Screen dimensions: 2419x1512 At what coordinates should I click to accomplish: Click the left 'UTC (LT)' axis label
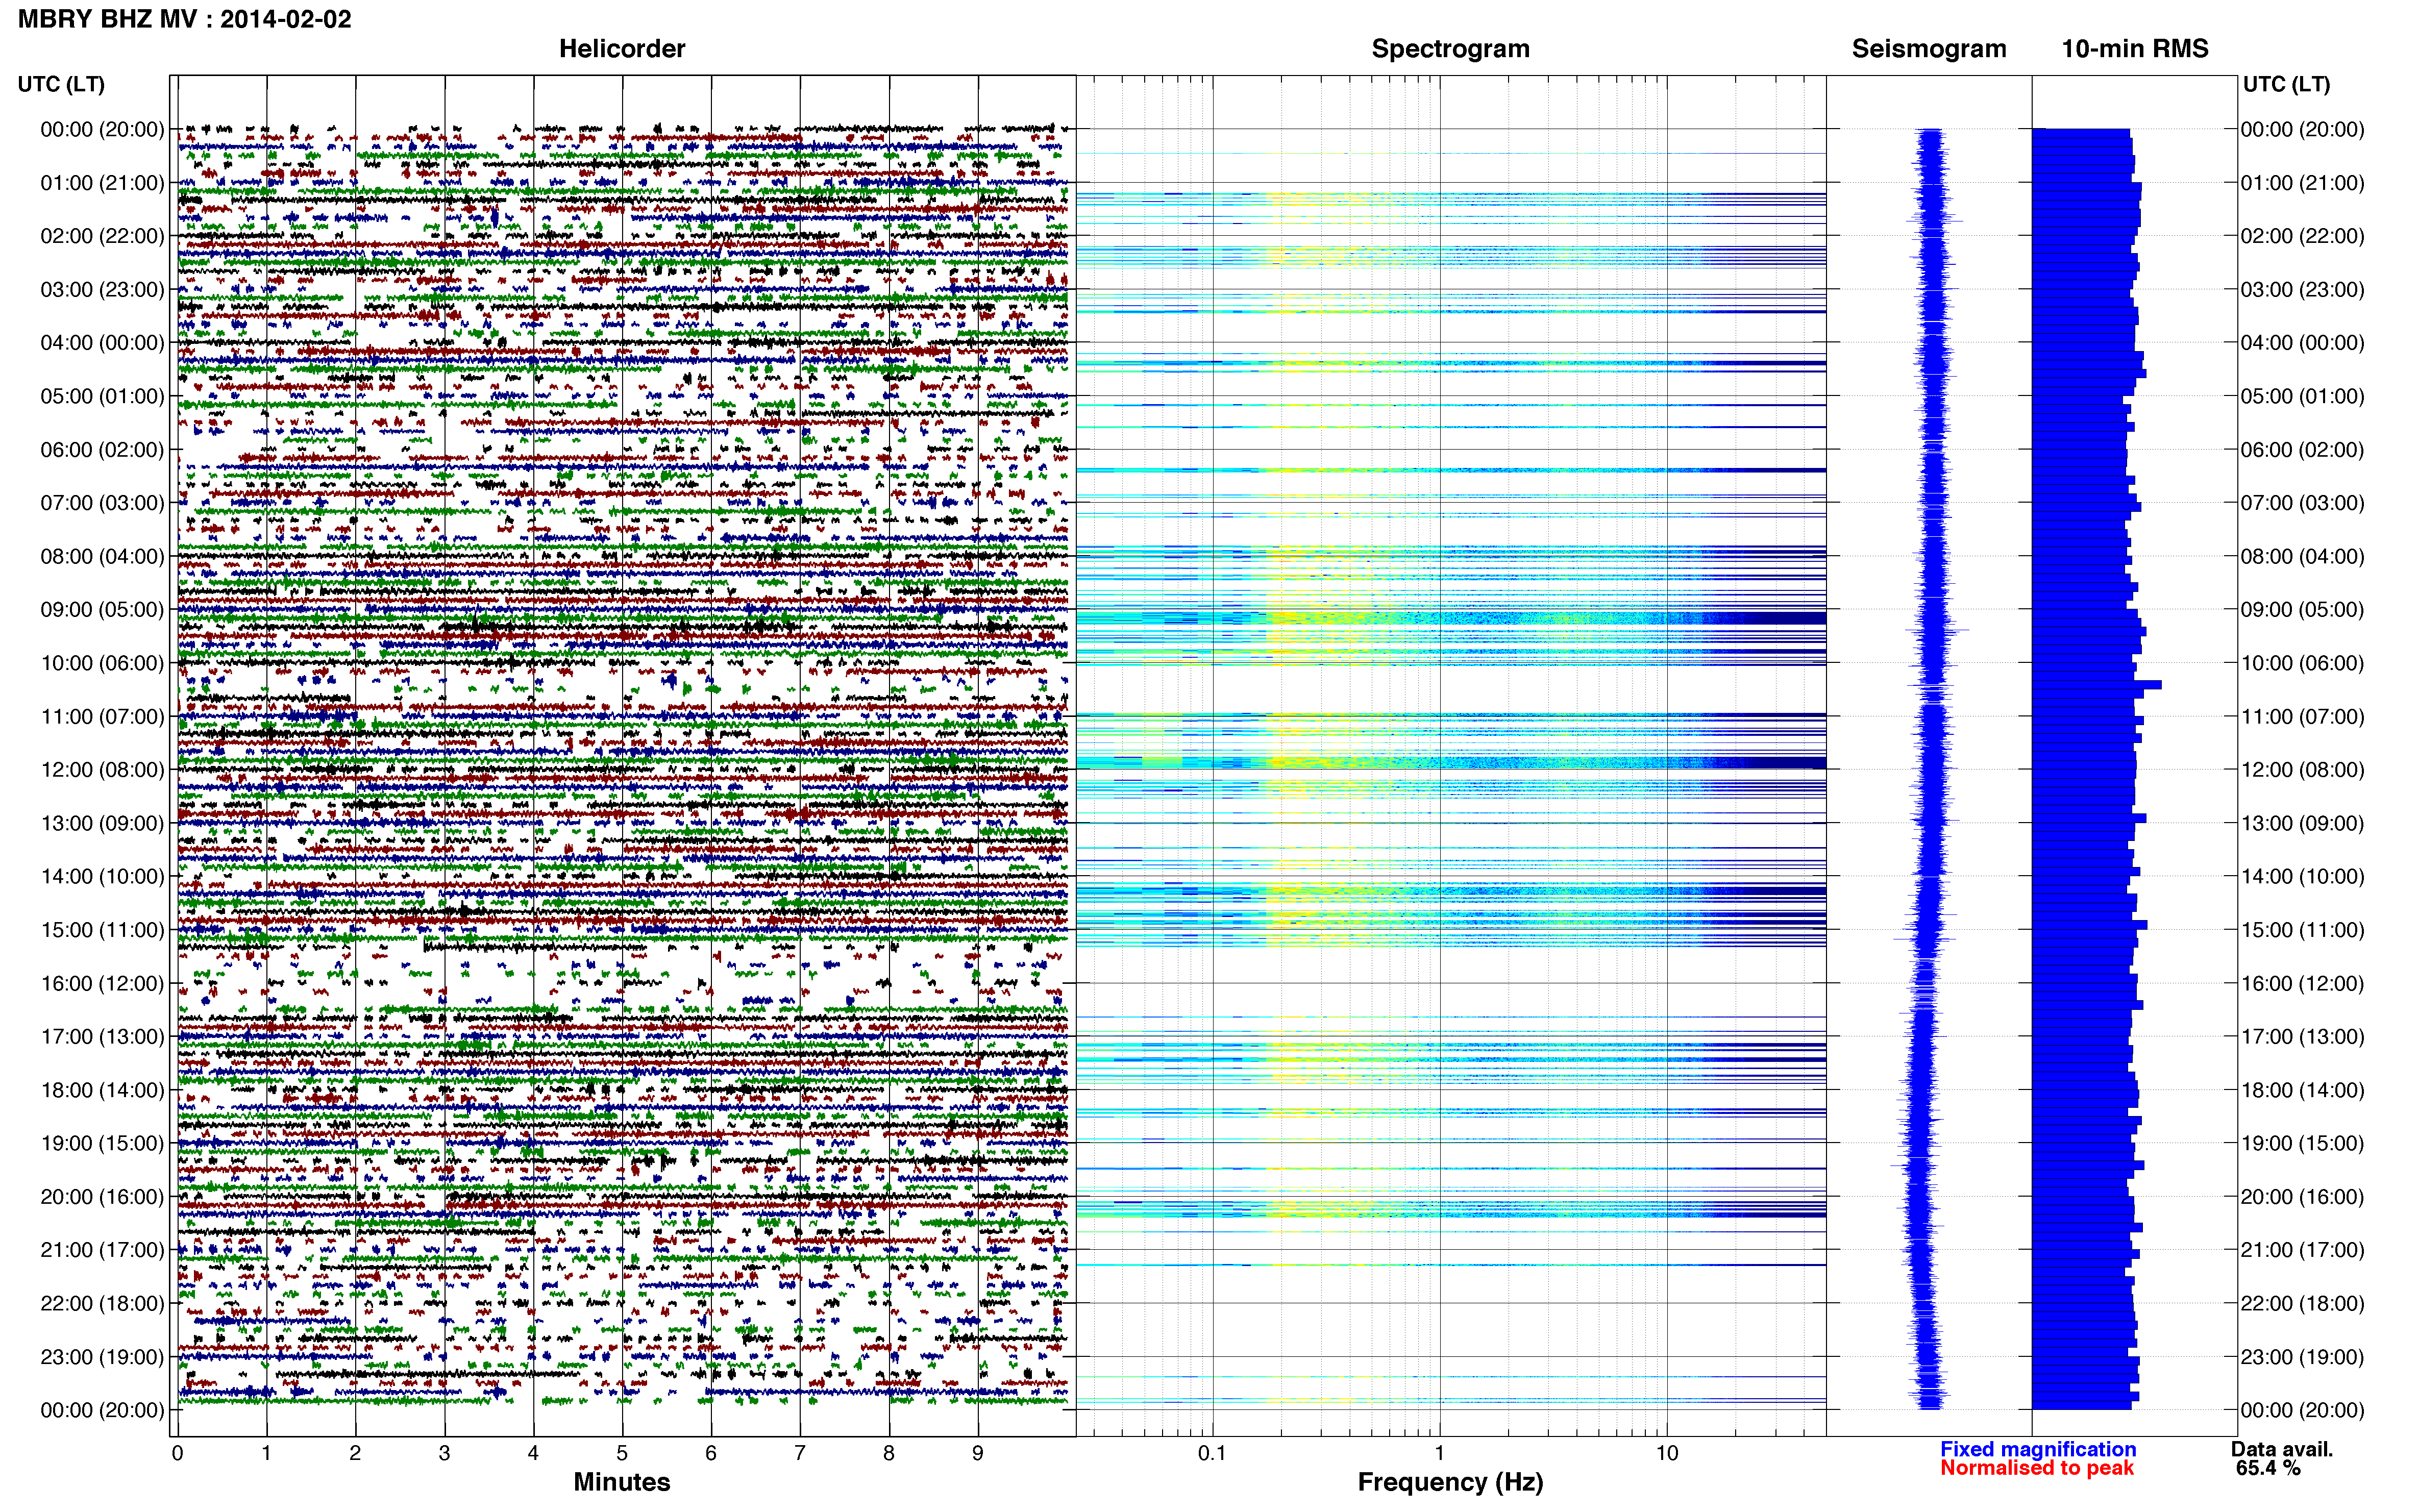pos(61,84)
